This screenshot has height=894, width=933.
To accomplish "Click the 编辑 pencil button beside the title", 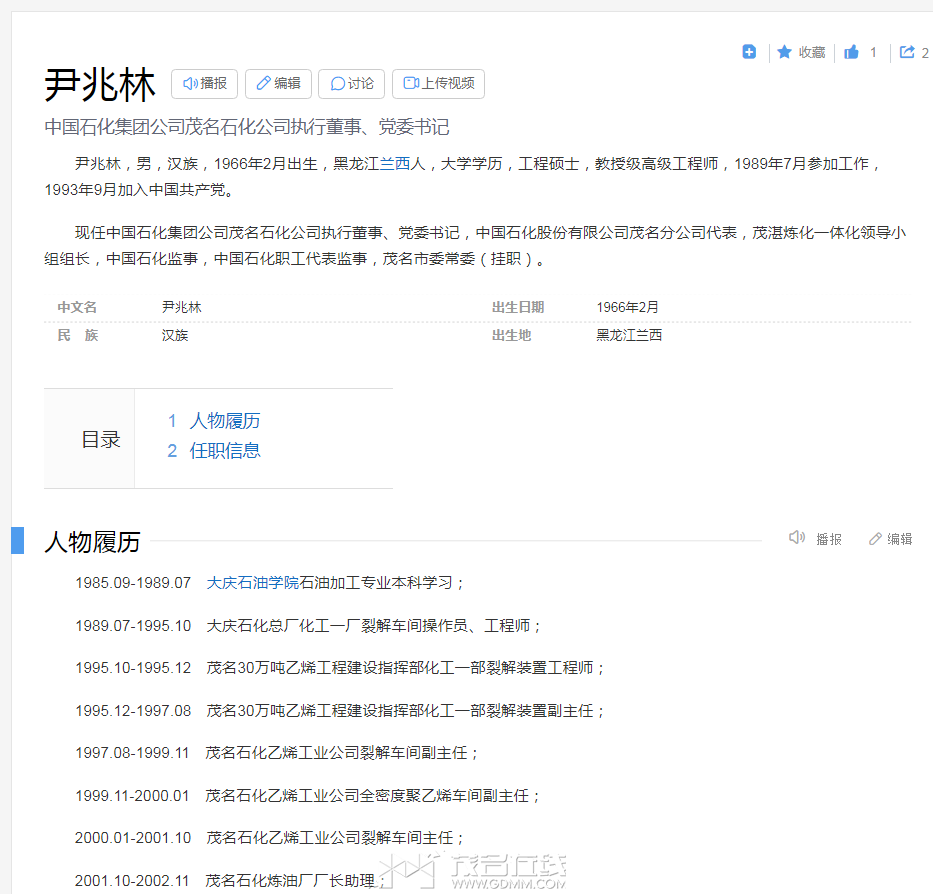I will (x=278, y=83).
